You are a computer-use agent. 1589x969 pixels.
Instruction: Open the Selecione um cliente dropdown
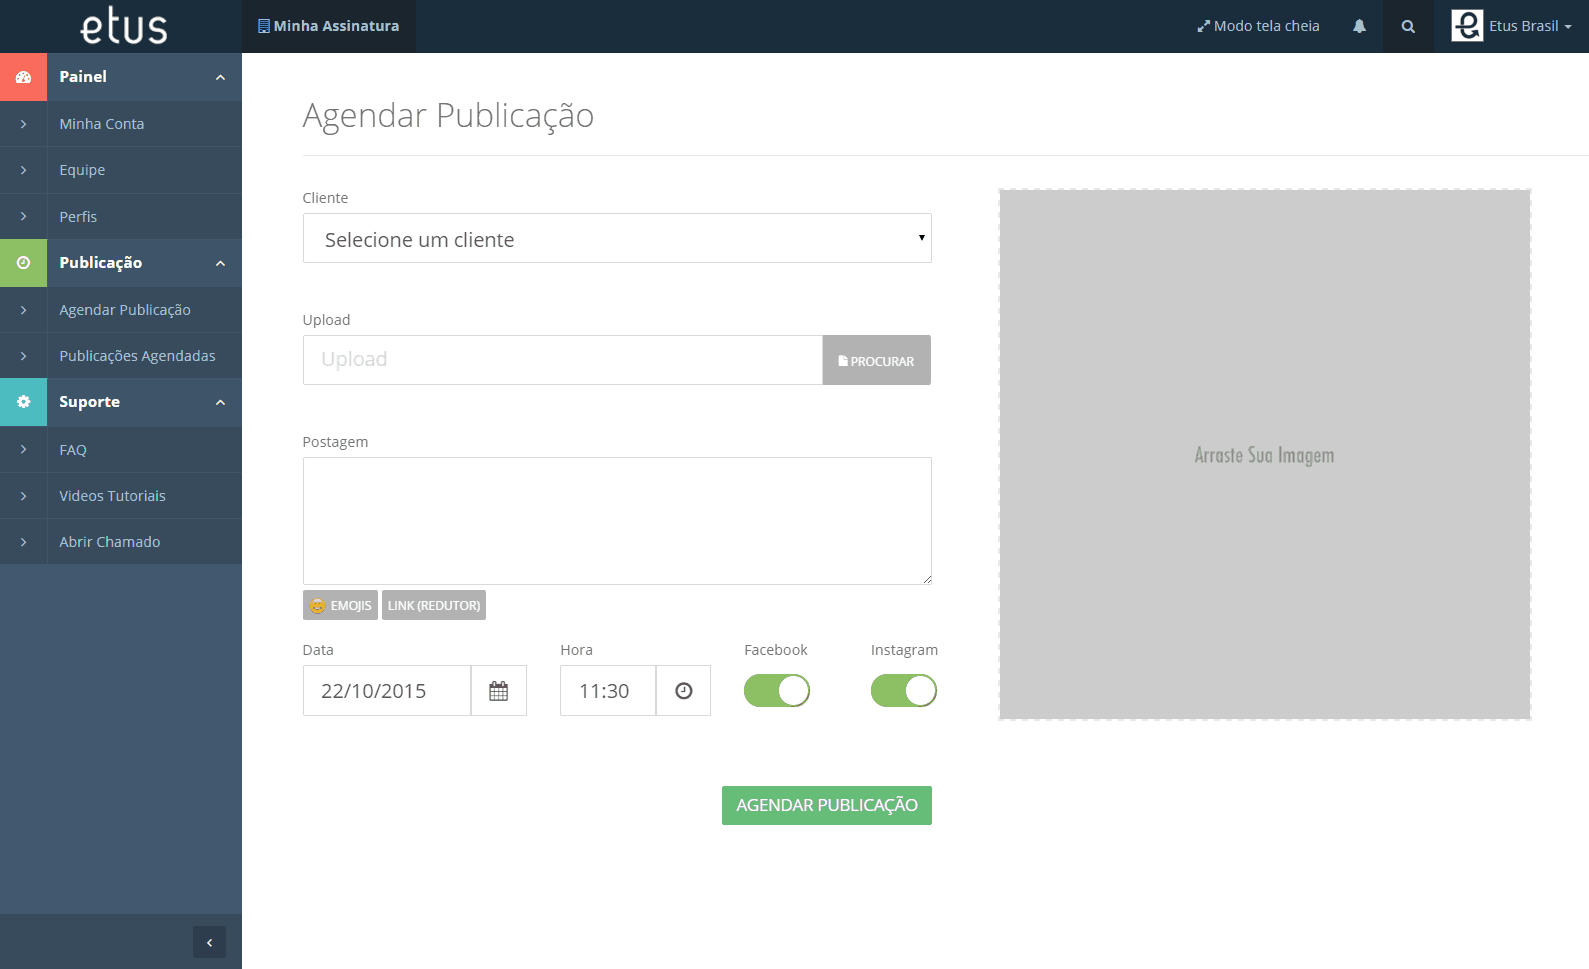click(x=617, y=238)
